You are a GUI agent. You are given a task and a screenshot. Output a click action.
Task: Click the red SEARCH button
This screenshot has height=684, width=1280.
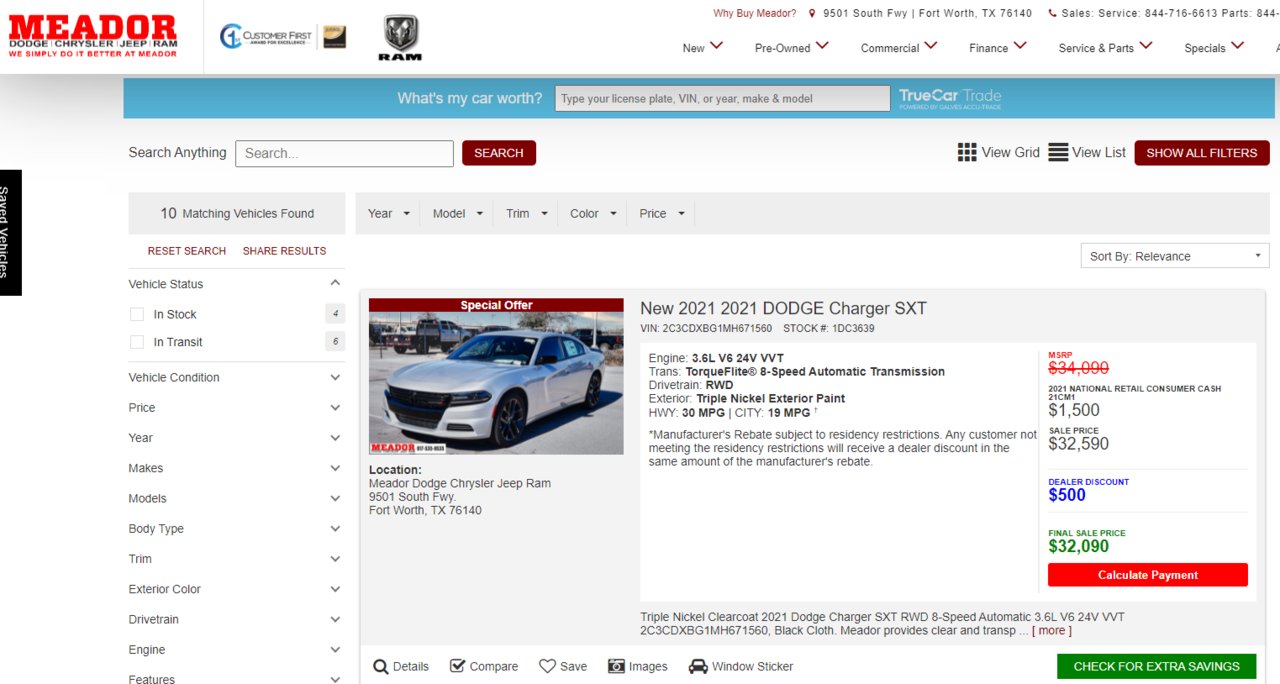pyautogui.click(x=499, y=153)
